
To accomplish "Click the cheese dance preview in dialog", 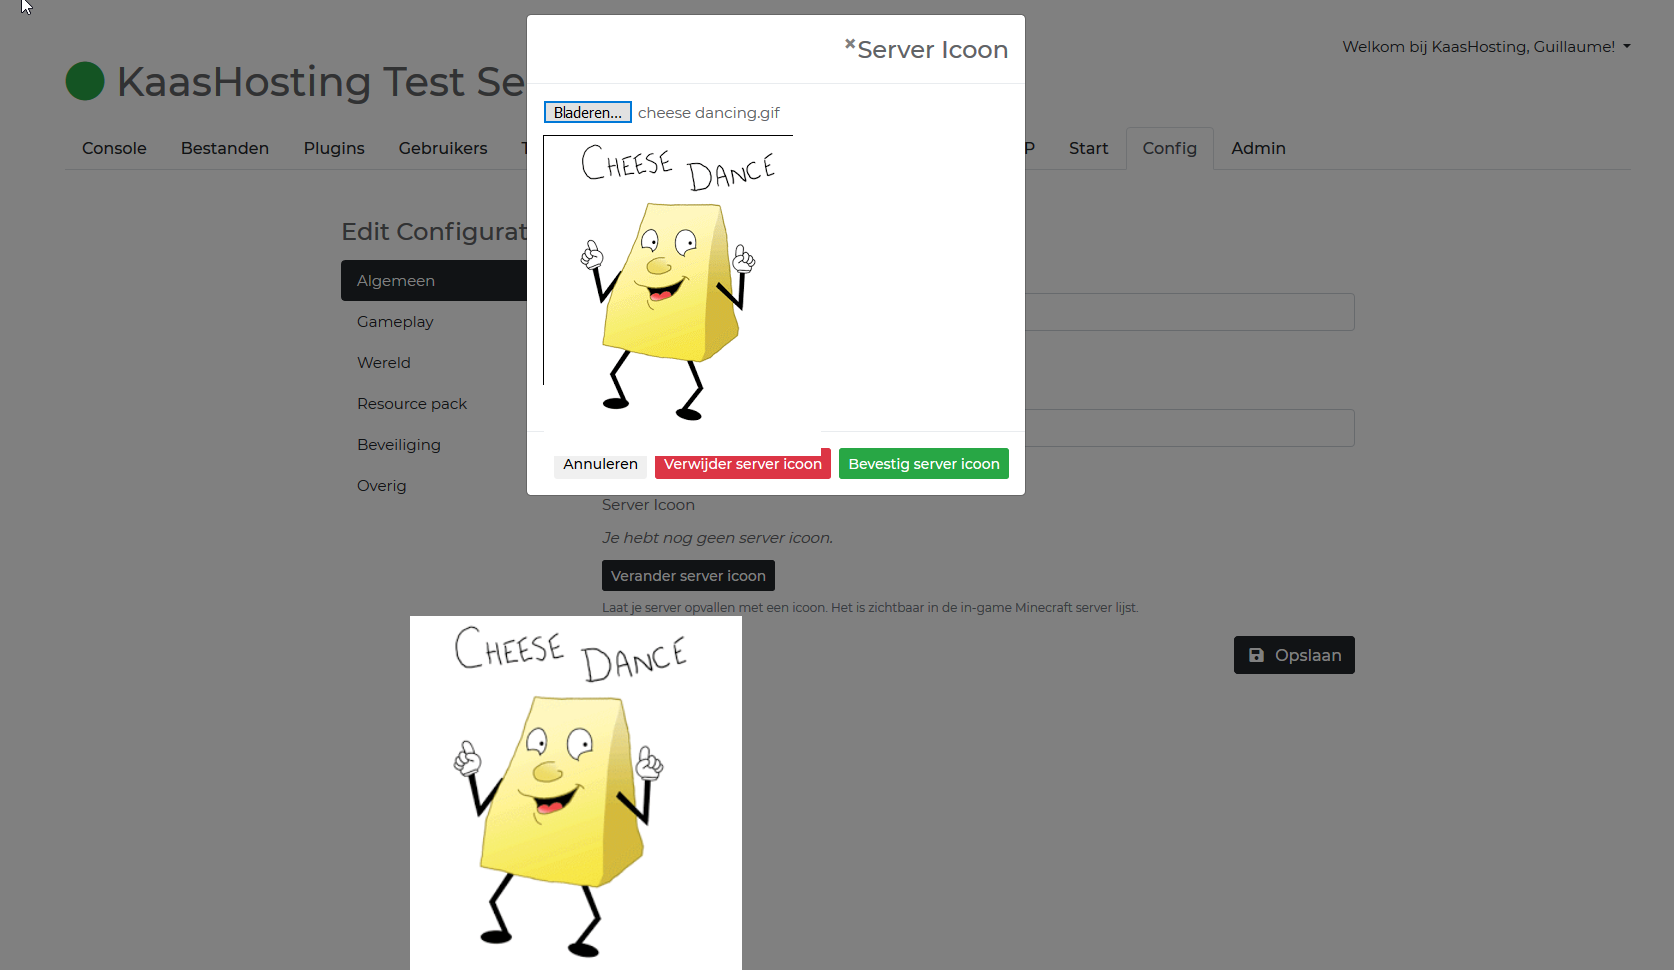I will 668,280.
